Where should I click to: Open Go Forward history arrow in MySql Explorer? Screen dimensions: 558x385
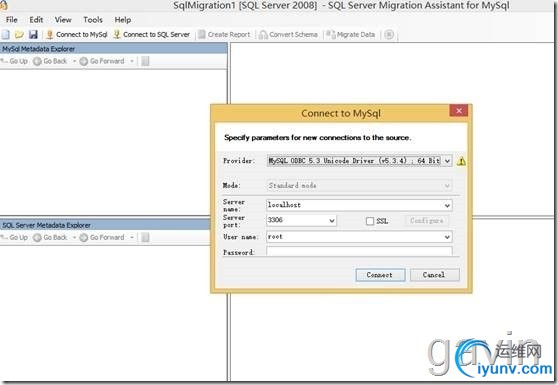click(x=132, y=61)
